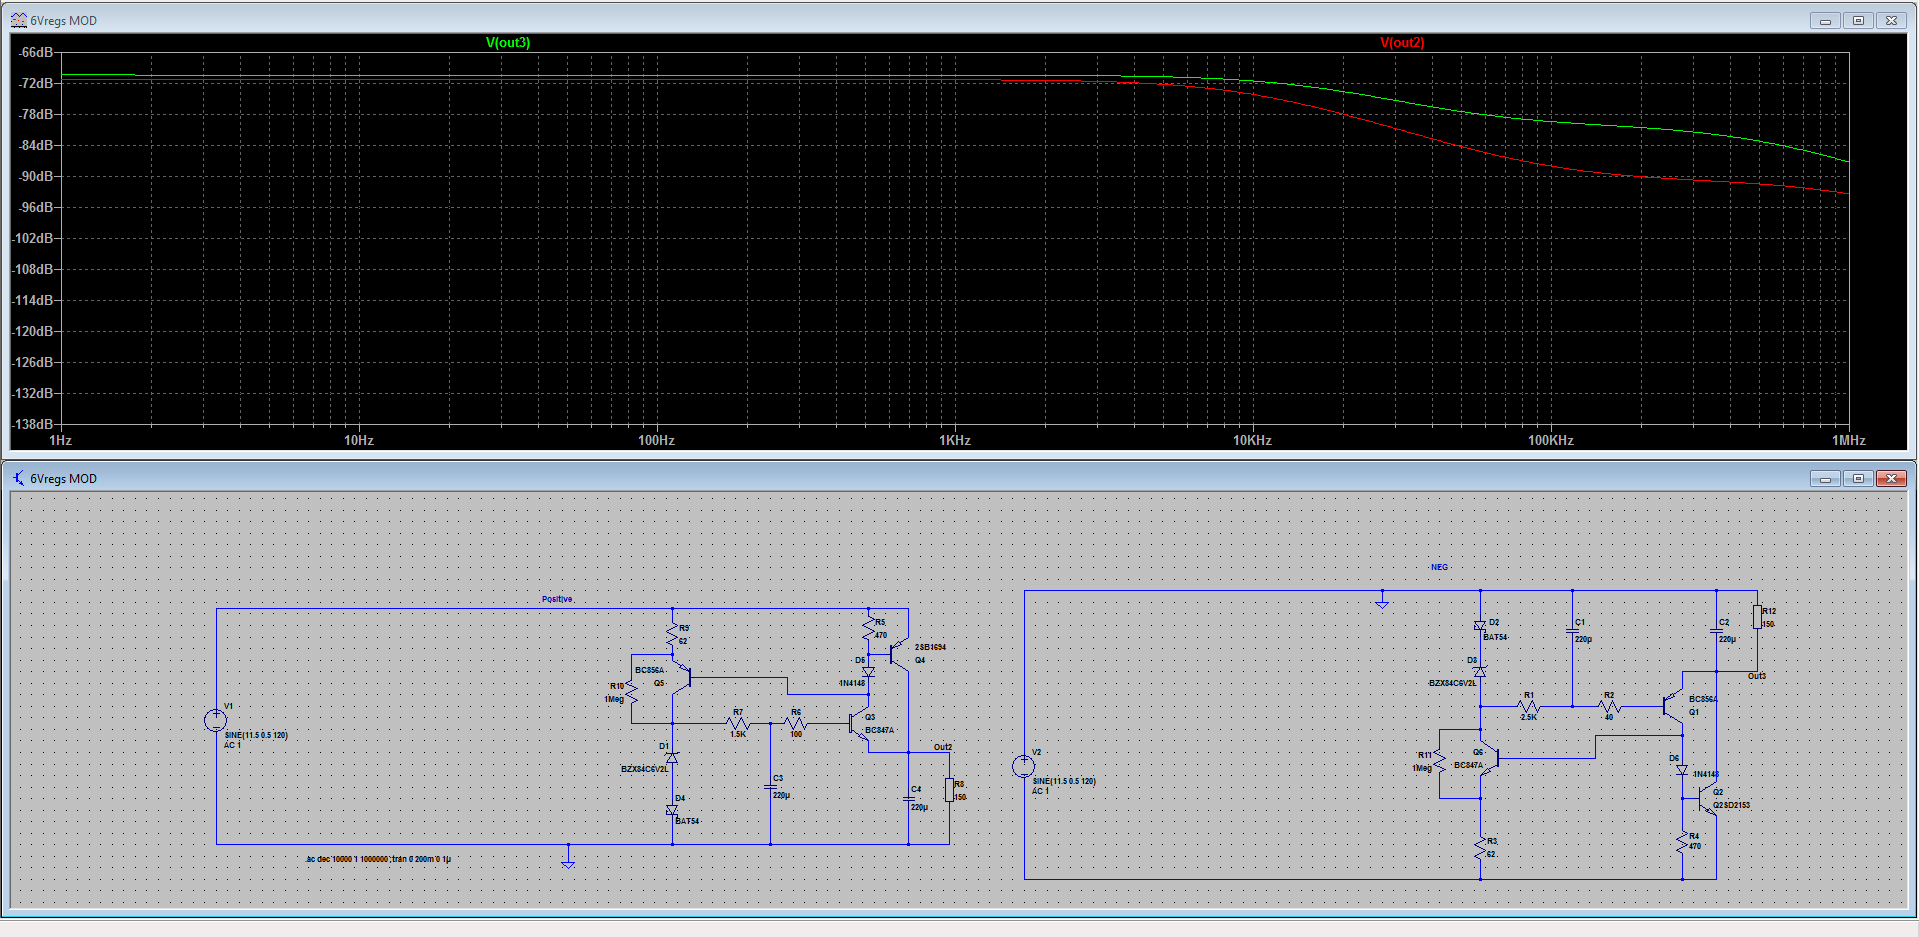
Task: Click the -138dB vertical axis label
Action: tap(32, 424)
